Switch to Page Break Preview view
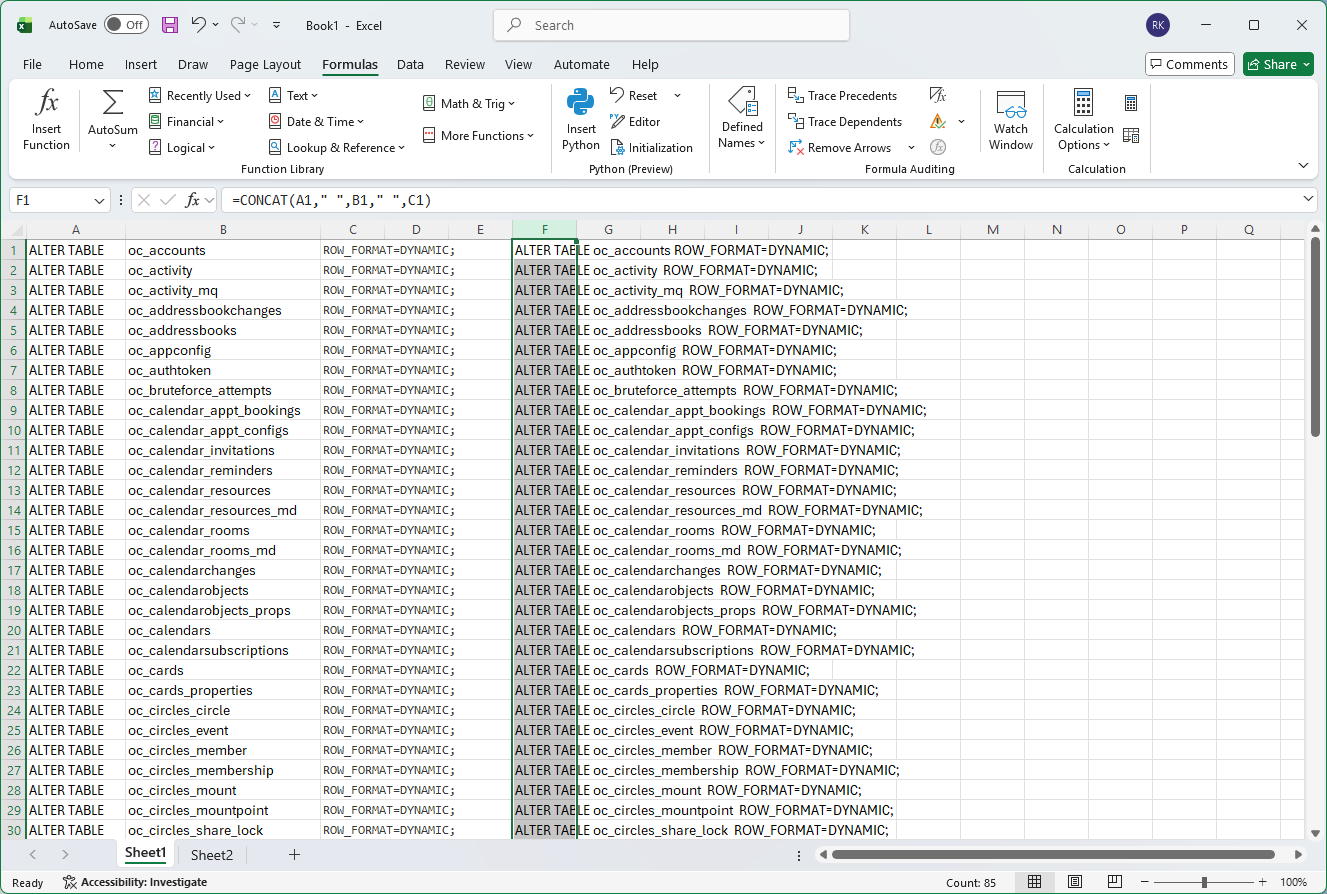Image resolution: width=1327 pixels, height=894 pixels. (x=1114, y=882)
